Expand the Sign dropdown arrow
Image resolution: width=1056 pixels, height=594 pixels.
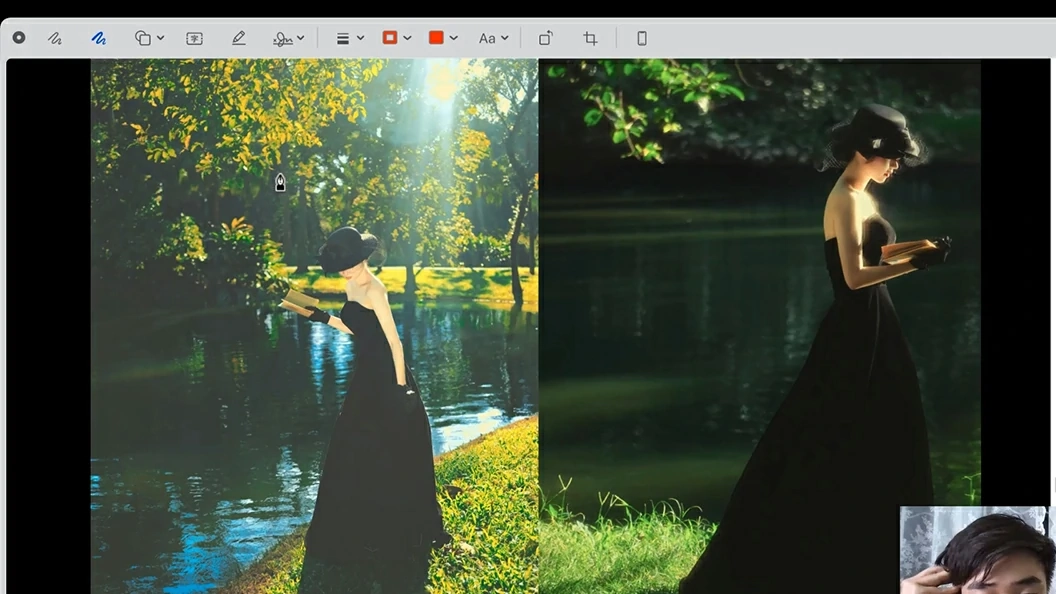point(300,38)
